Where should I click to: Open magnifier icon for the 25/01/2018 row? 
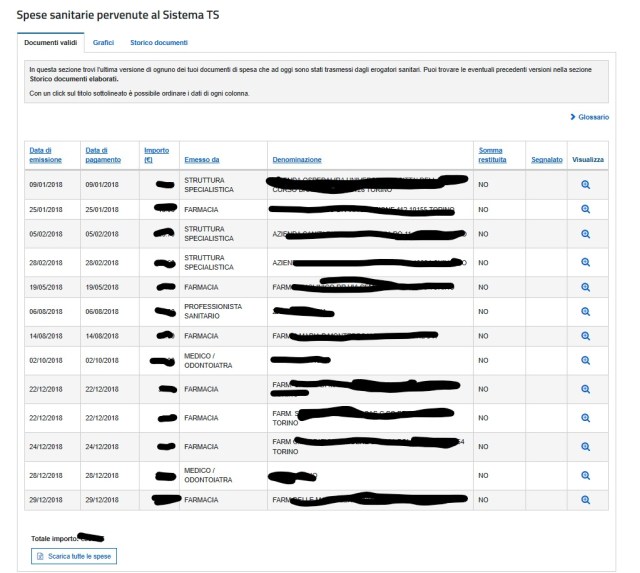click(586, 209)
